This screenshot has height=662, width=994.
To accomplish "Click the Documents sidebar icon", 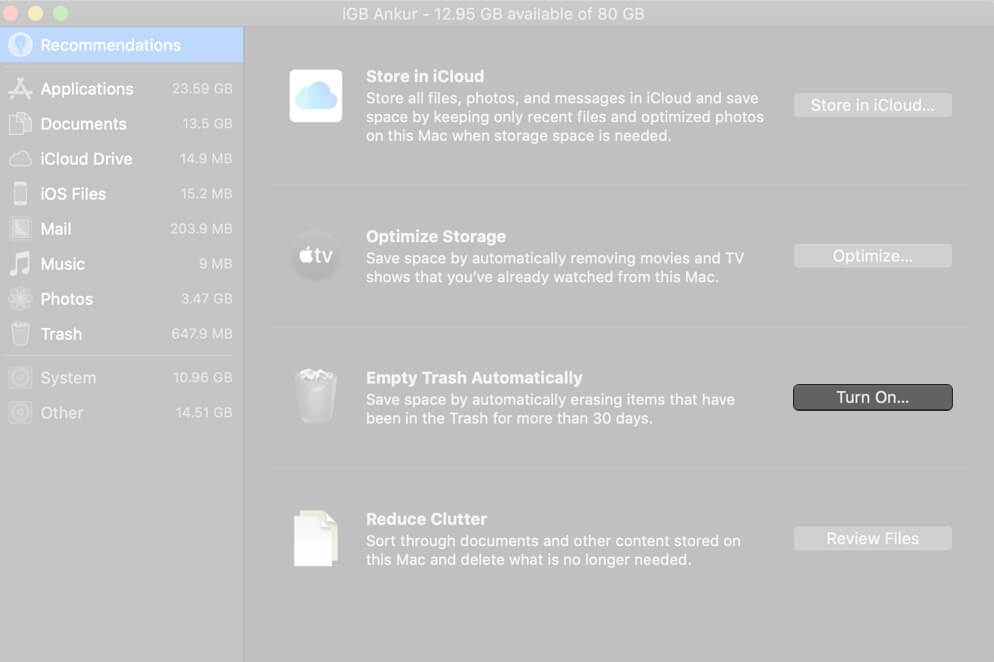I will pos(20,124).
